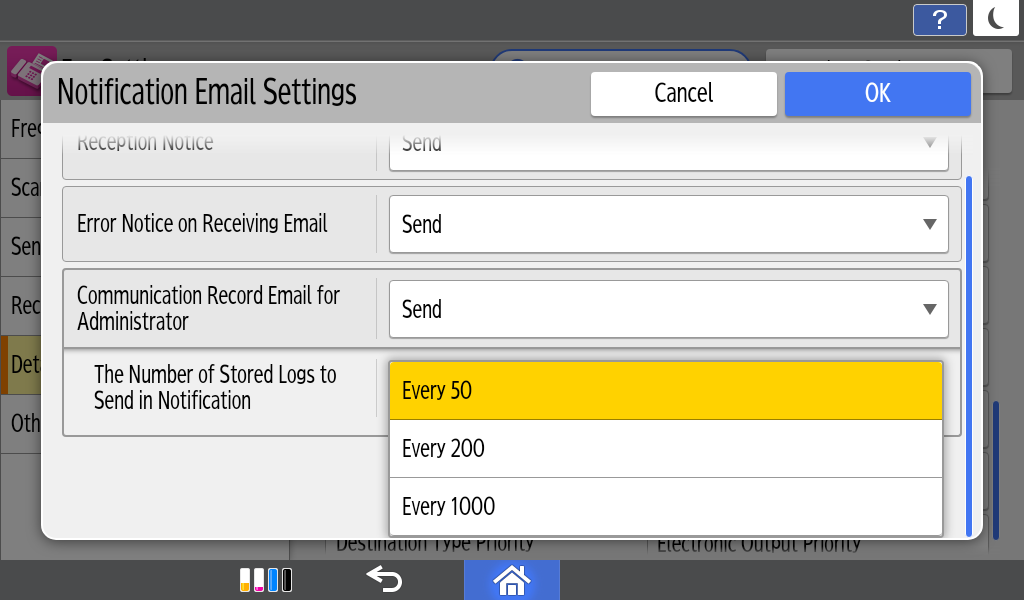Expand Error Notice on Receiving Email dropdown

point(668,224)
